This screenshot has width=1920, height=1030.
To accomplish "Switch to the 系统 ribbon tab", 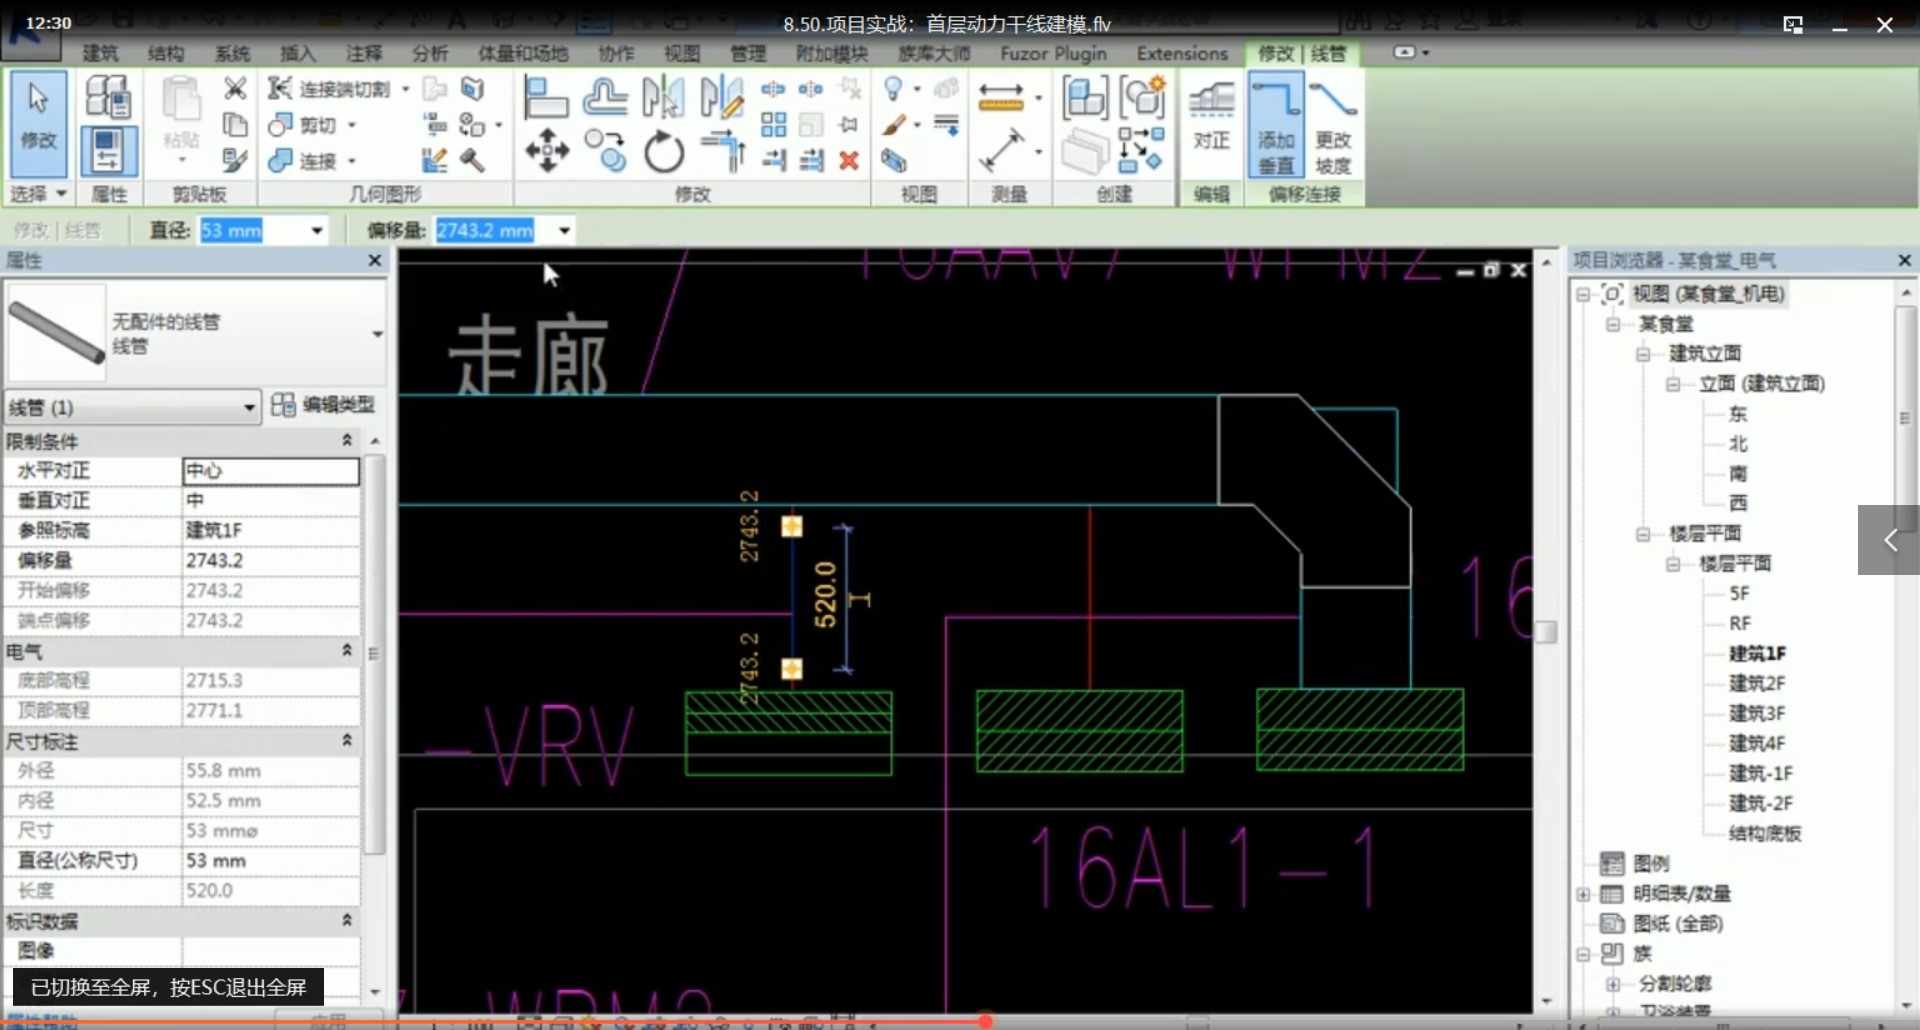I will coord(232,54).
